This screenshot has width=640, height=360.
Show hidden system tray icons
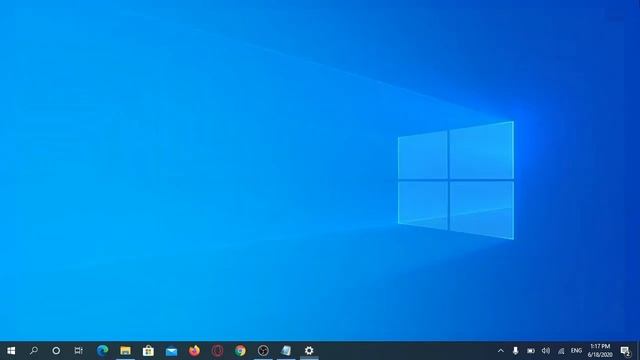coord(501,351)
